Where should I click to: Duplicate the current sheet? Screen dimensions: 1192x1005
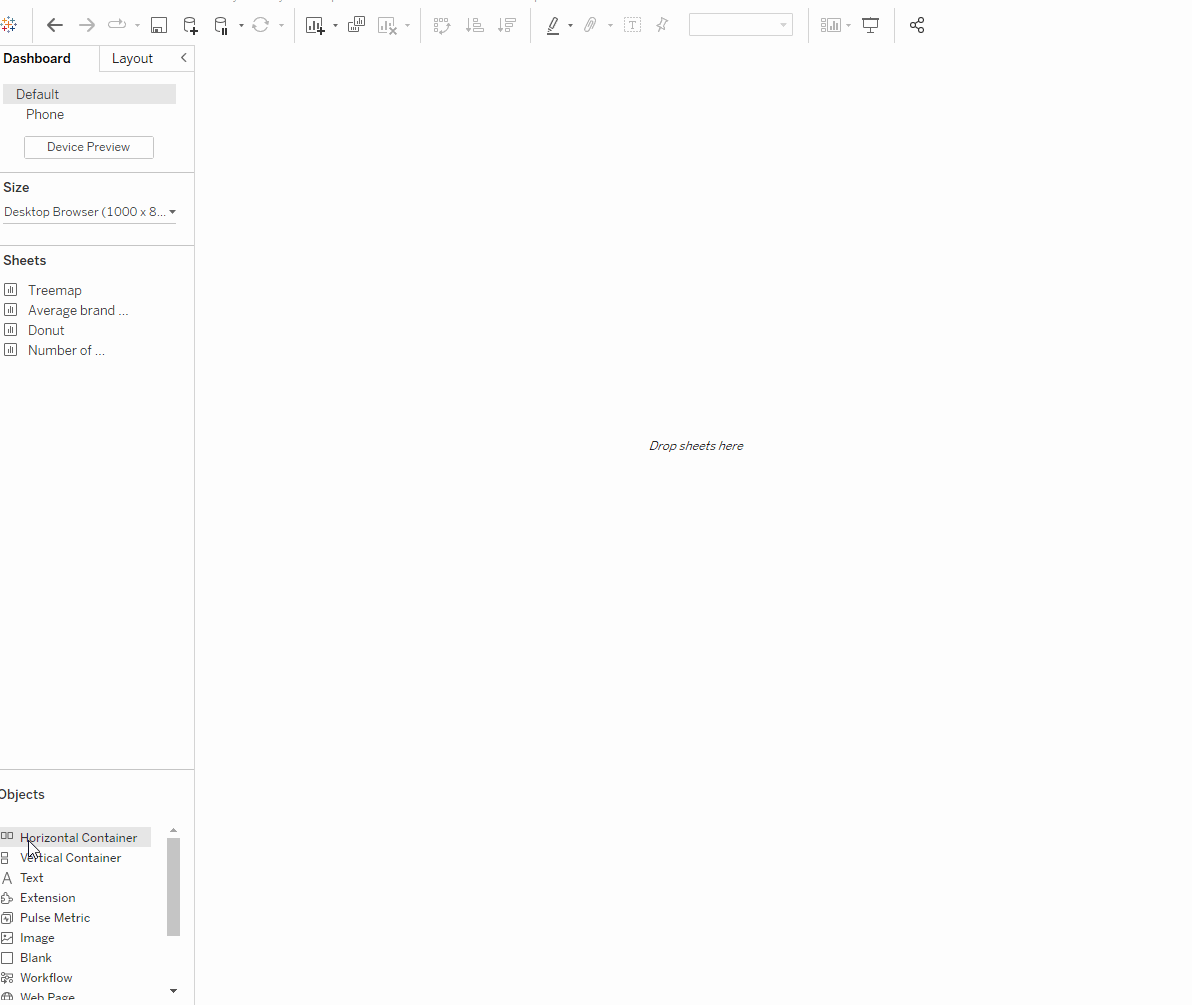(357, 25)
